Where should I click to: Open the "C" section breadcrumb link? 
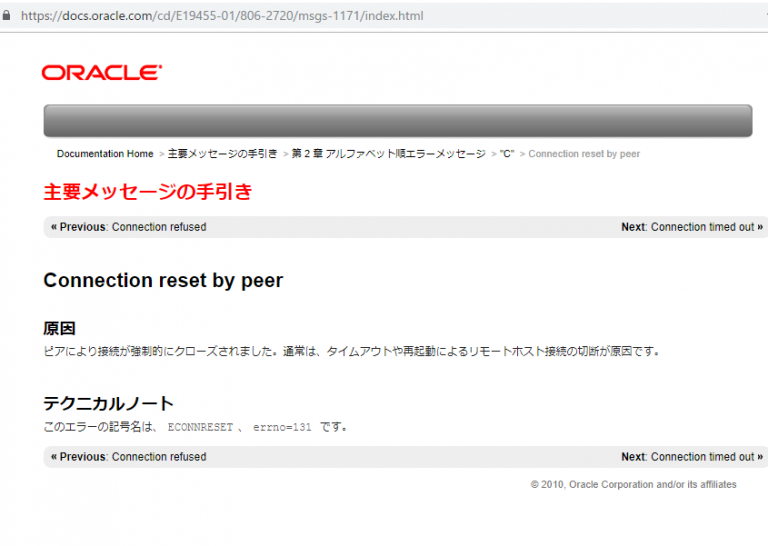tap(507, 154)
